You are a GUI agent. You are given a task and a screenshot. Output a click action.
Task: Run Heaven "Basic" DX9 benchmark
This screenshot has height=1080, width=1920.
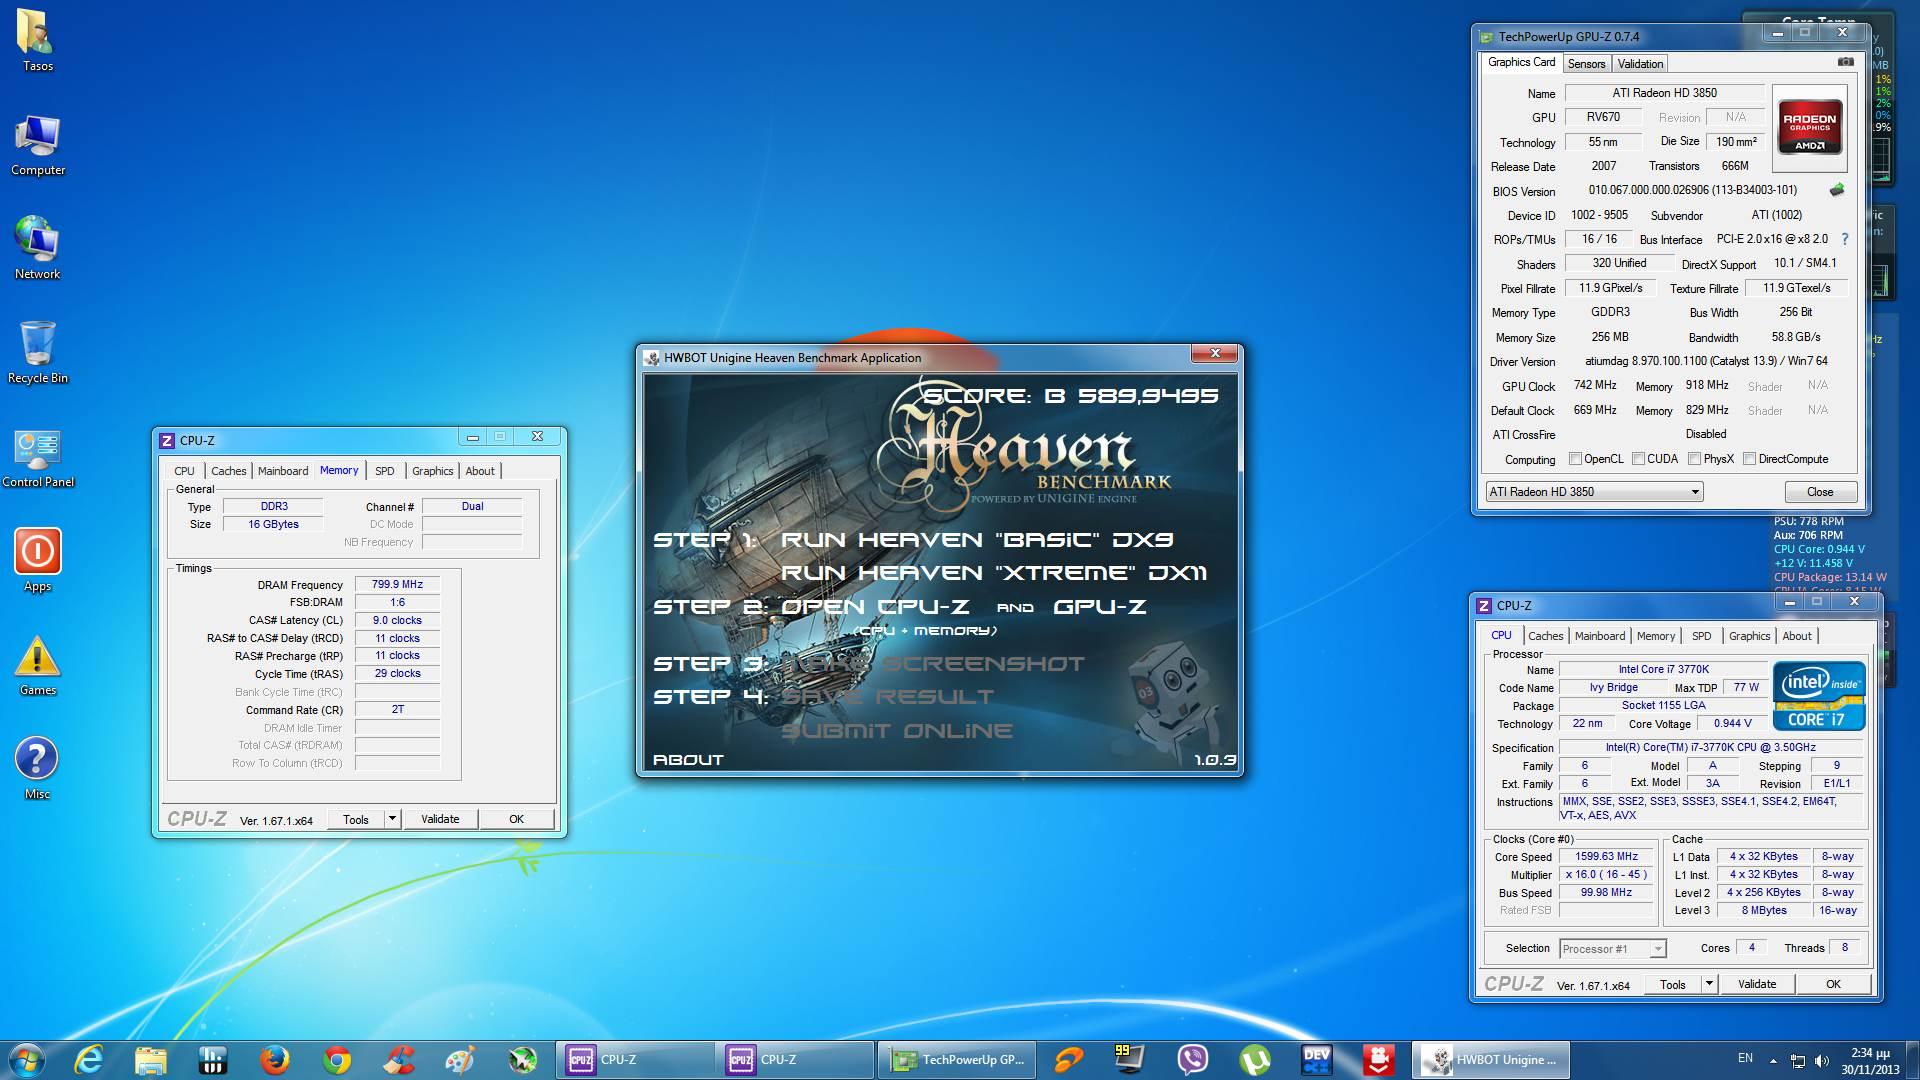pos(977,540)
